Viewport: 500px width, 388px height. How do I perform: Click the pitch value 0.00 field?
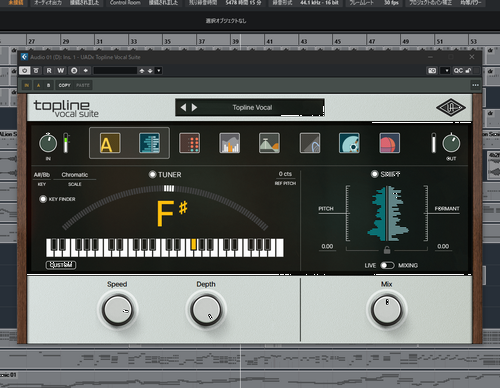pos(327,246)
